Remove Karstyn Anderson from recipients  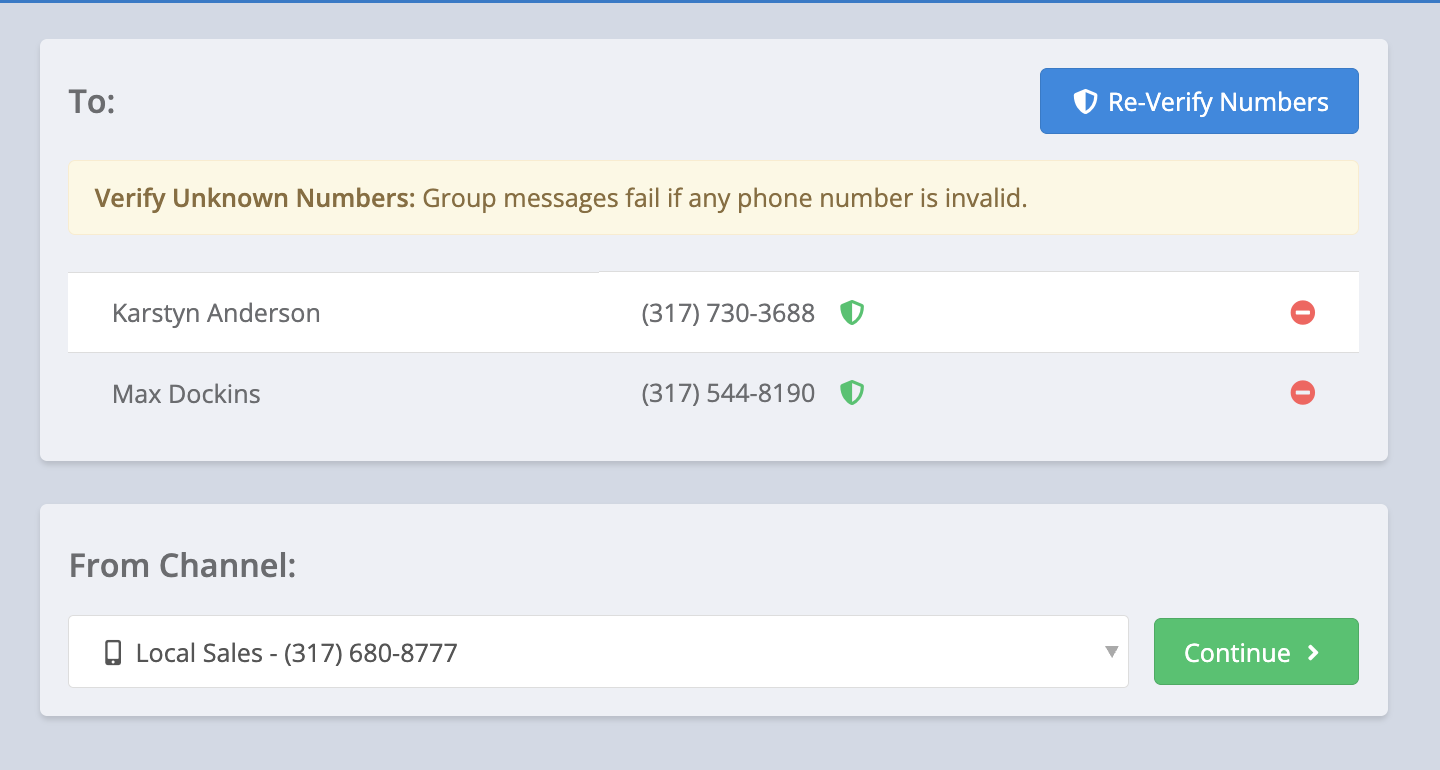[x=1302, y=313]
